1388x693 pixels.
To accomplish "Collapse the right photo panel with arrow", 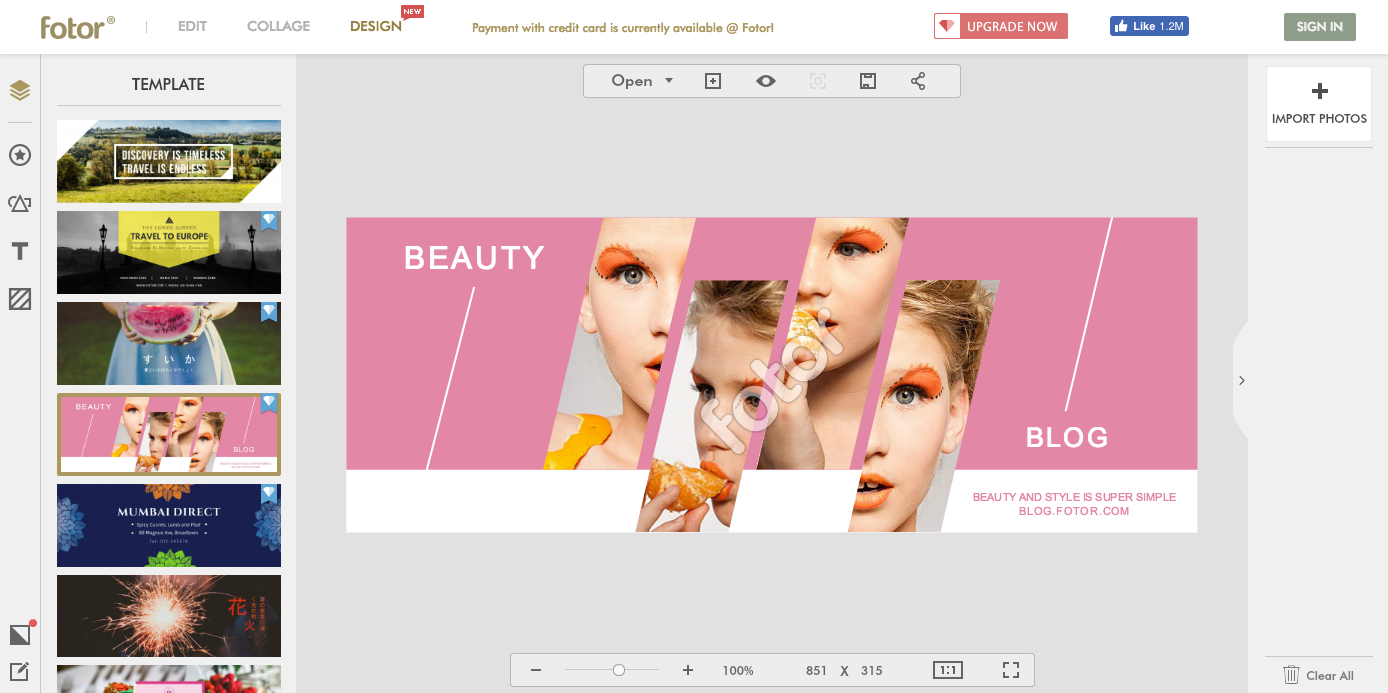I will (x=1241, y=380).
